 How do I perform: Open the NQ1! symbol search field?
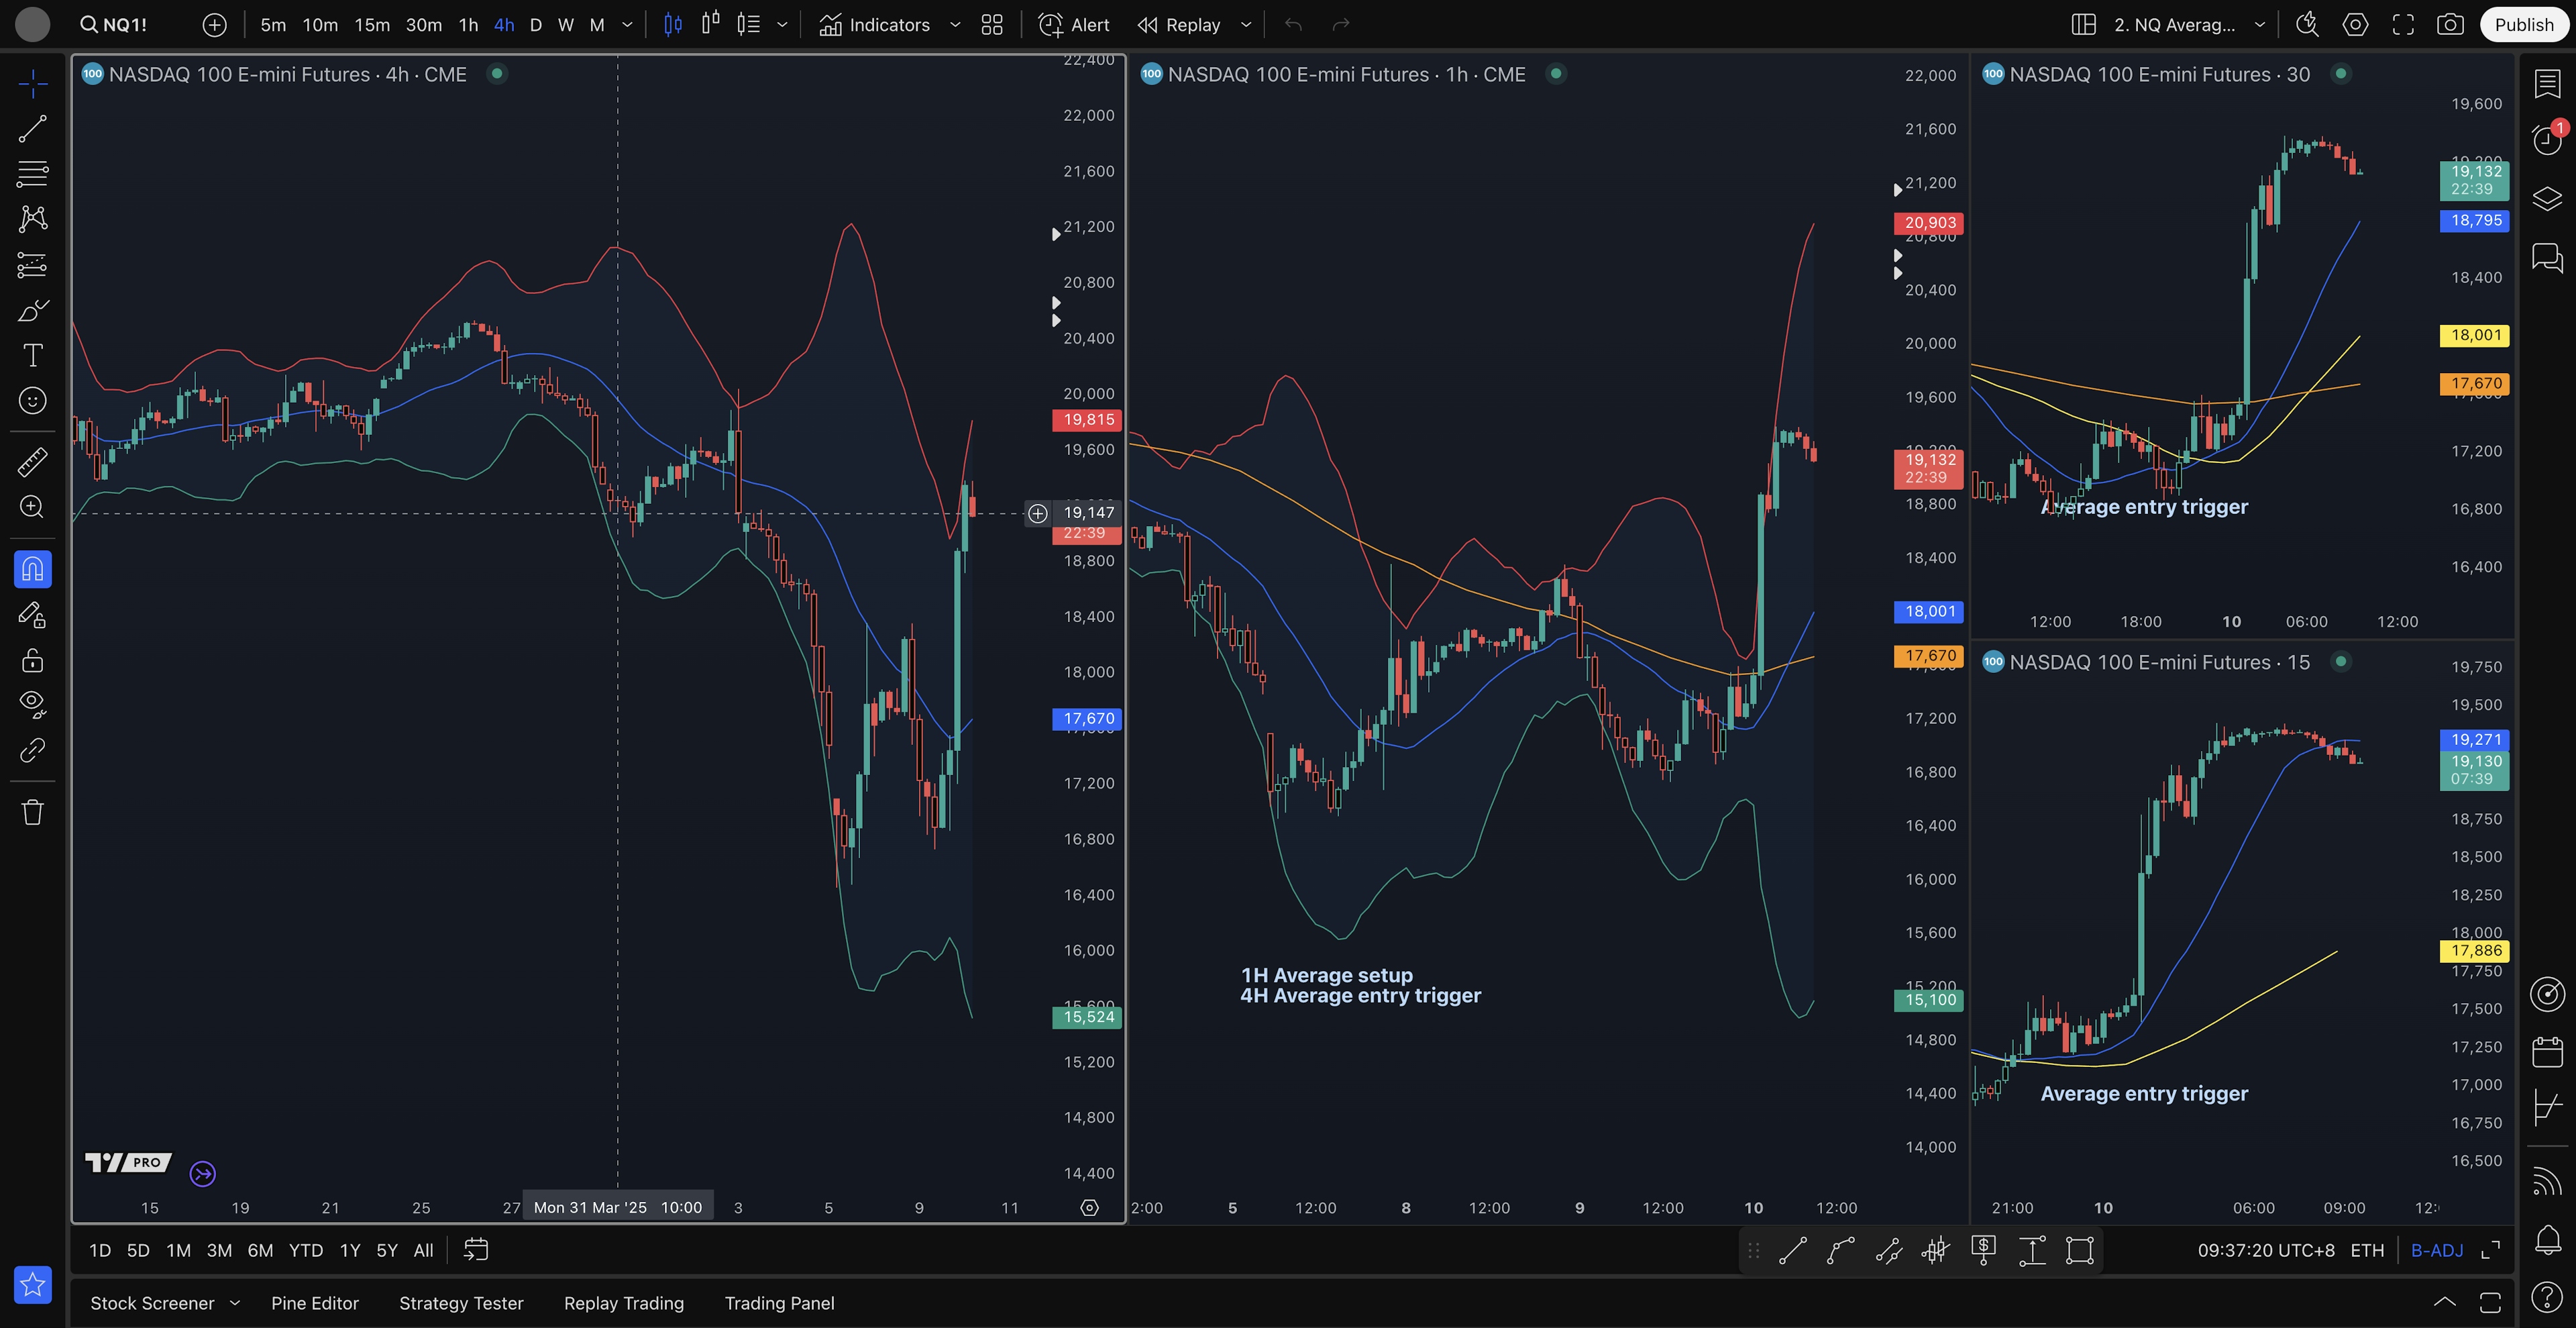114,24
